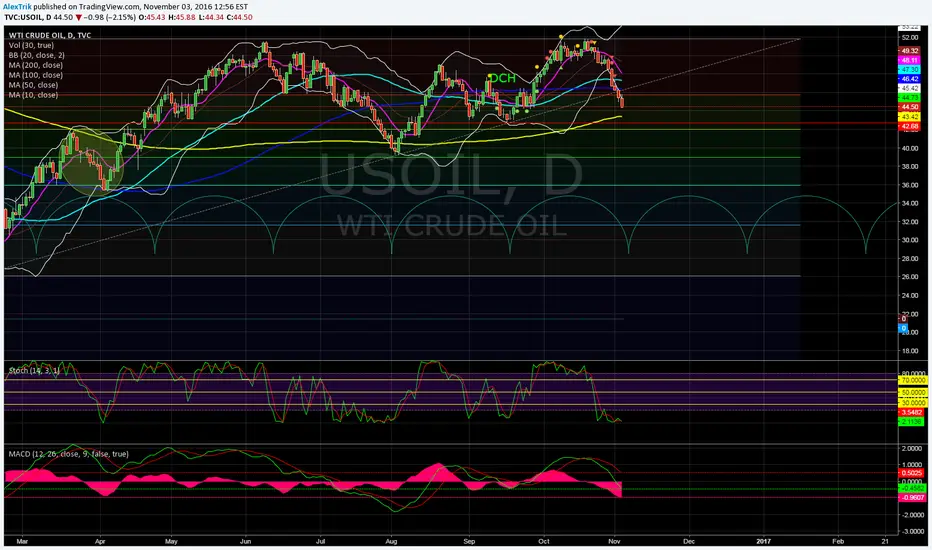The height and width of the screenshot is (550, 932).
Task: Select the MA (50, close) indicator label
Action: click(33, 85)
